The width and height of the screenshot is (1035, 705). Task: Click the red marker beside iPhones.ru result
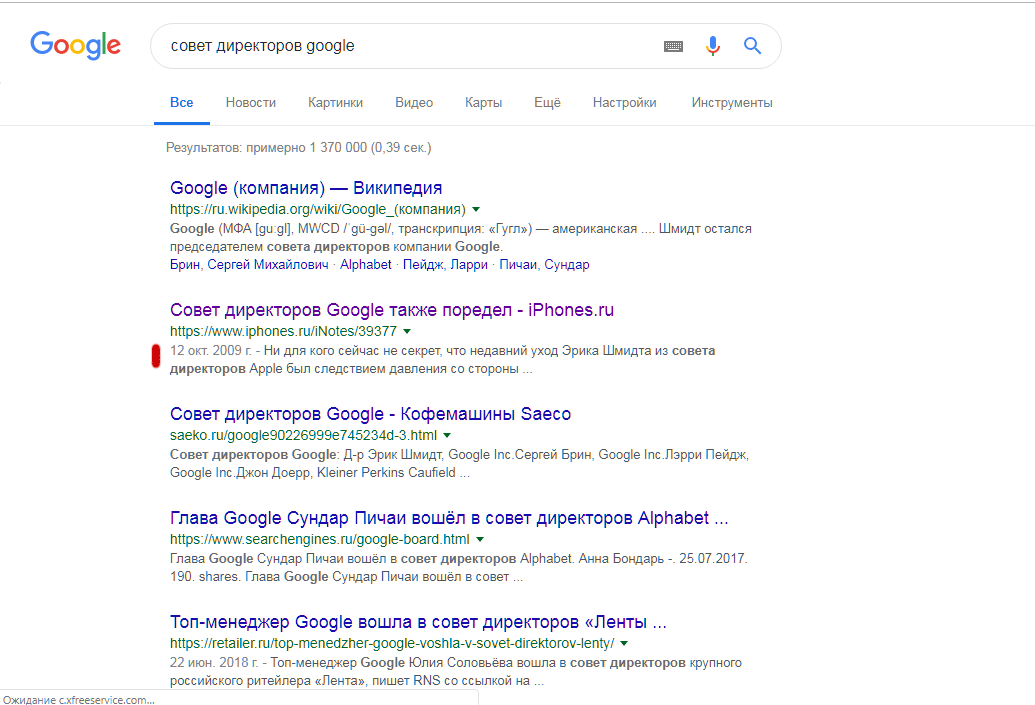tap(156, 356)
